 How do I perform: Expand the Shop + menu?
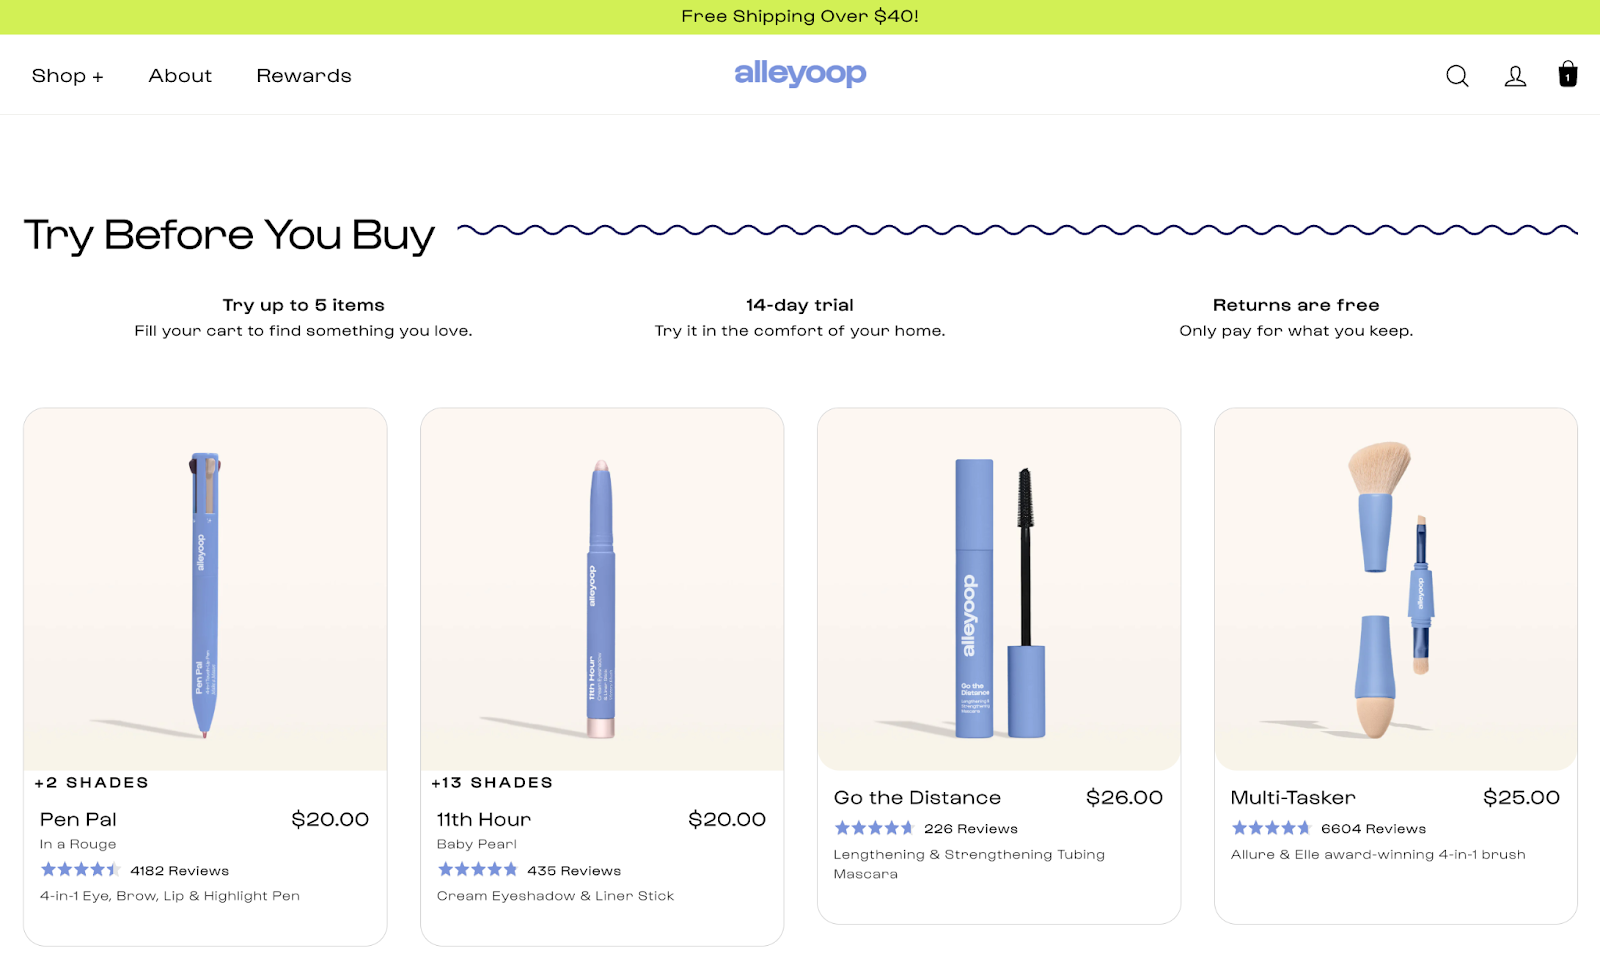68,76
